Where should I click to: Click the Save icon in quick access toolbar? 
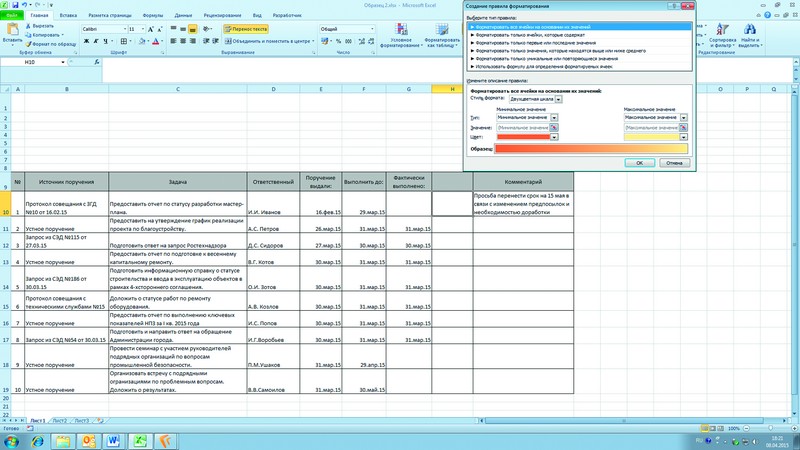coord(15,5)
